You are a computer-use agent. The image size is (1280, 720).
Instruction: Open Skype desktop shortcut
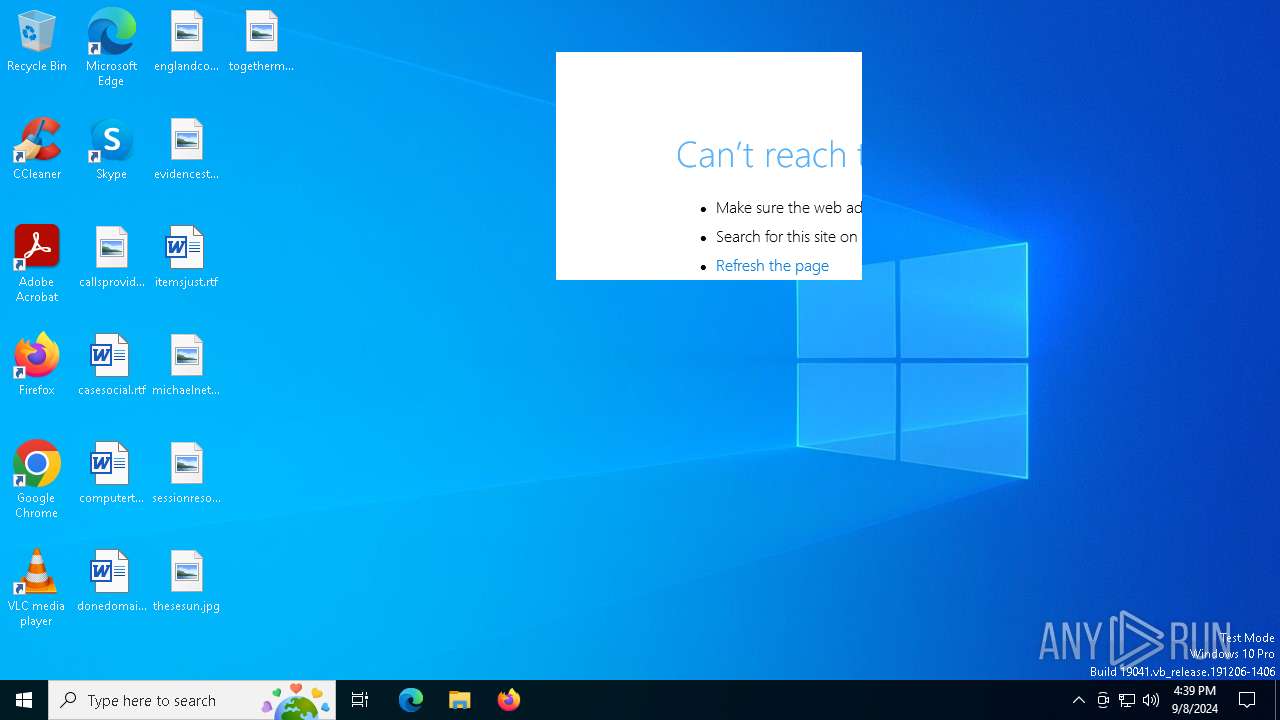click(111, 150)
